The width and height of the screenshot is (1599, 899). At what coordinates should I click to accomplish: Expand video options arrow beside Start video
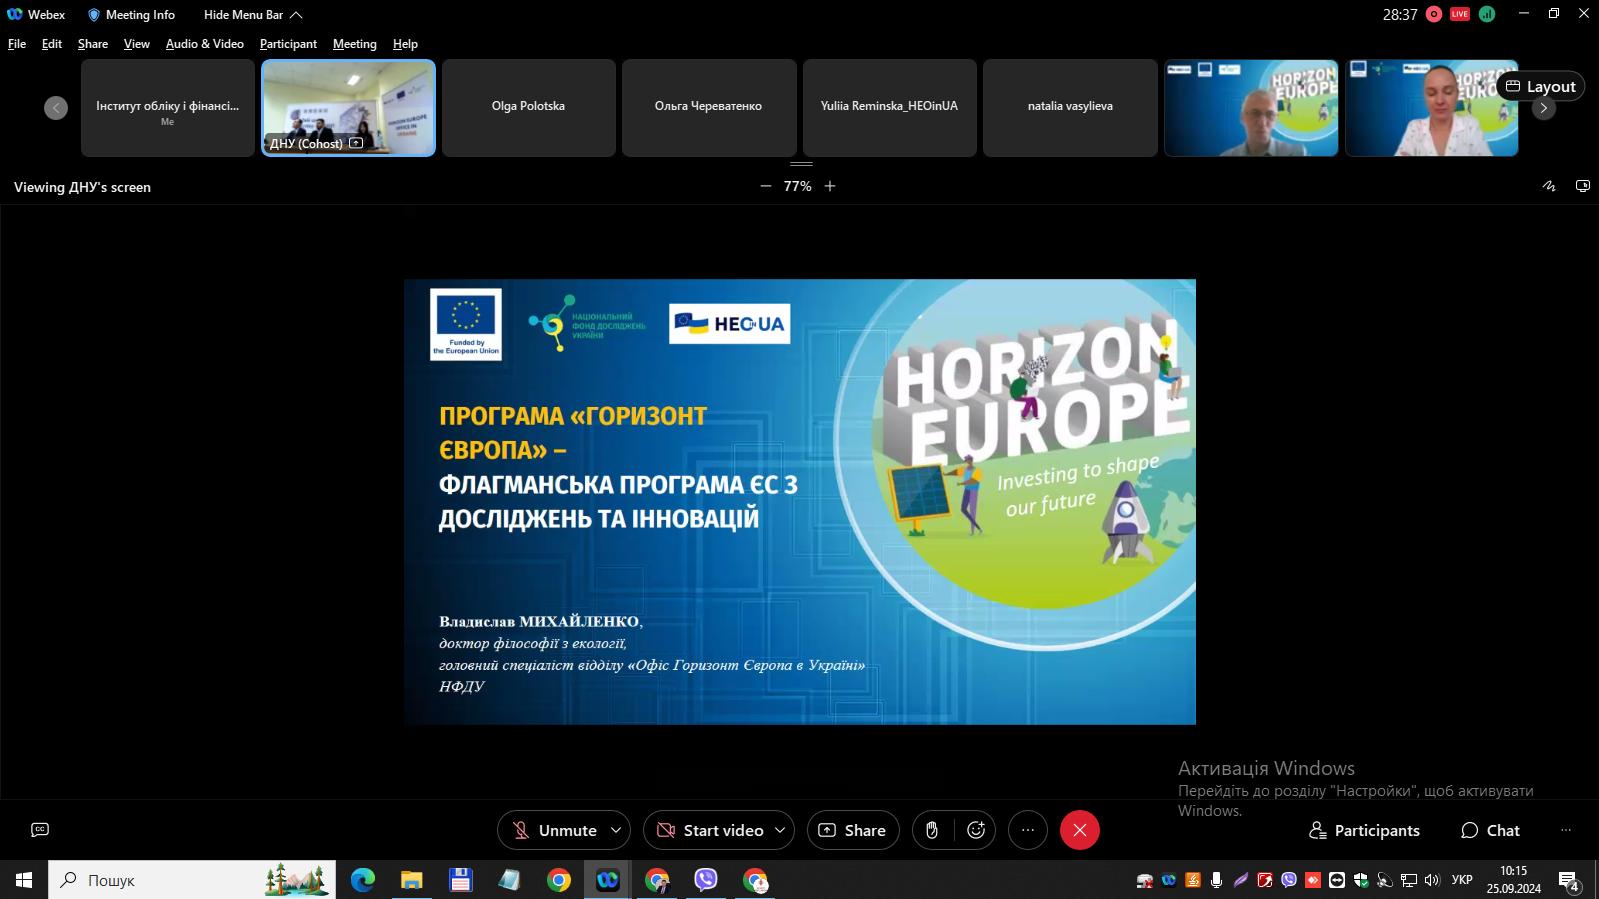click(x=781, y=830)
